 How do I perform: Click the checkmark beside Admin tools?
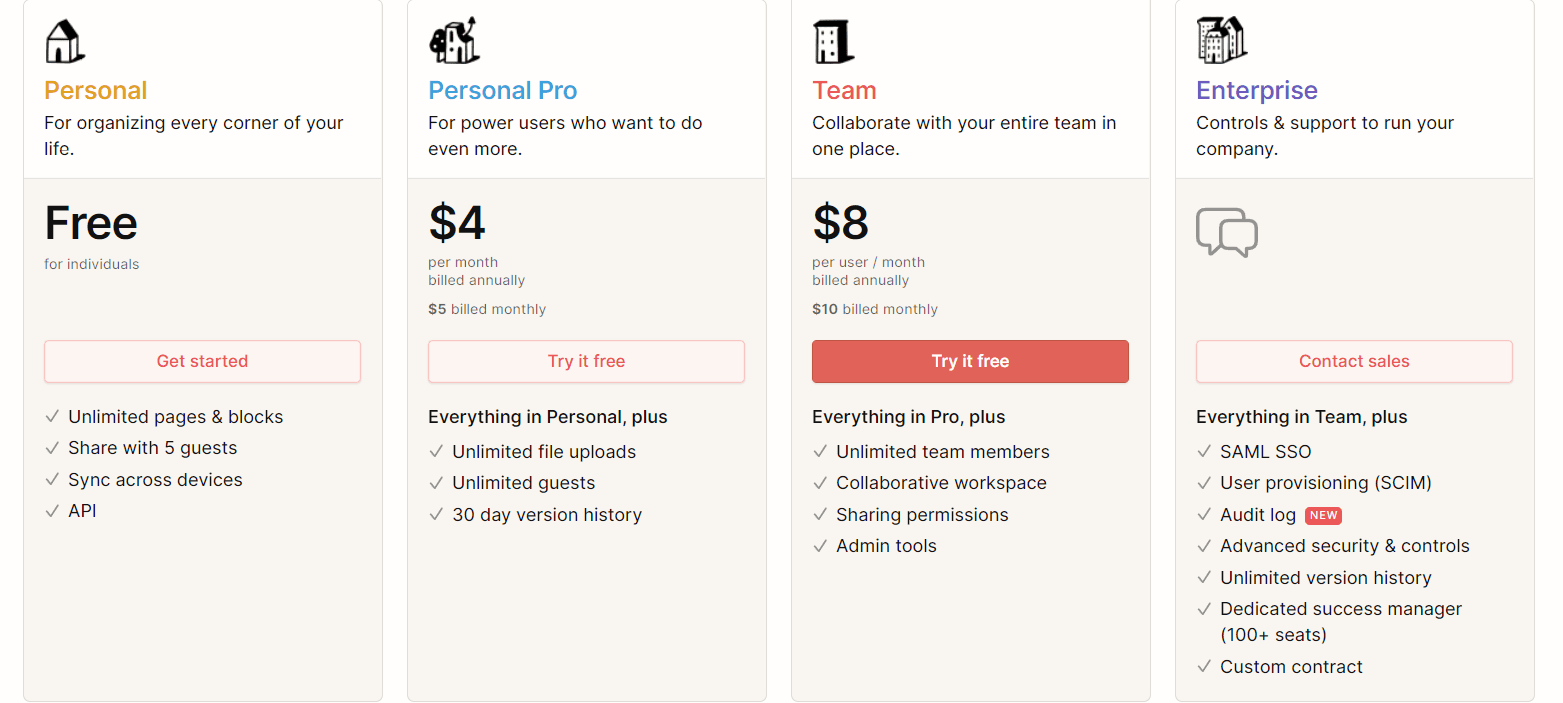(x=820, y=546)
